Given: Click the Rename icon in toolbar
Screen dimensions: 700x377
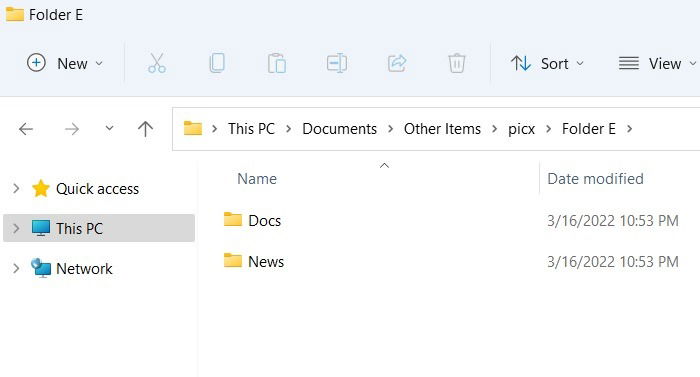Looking at the screenshot, I should (337, 63).
